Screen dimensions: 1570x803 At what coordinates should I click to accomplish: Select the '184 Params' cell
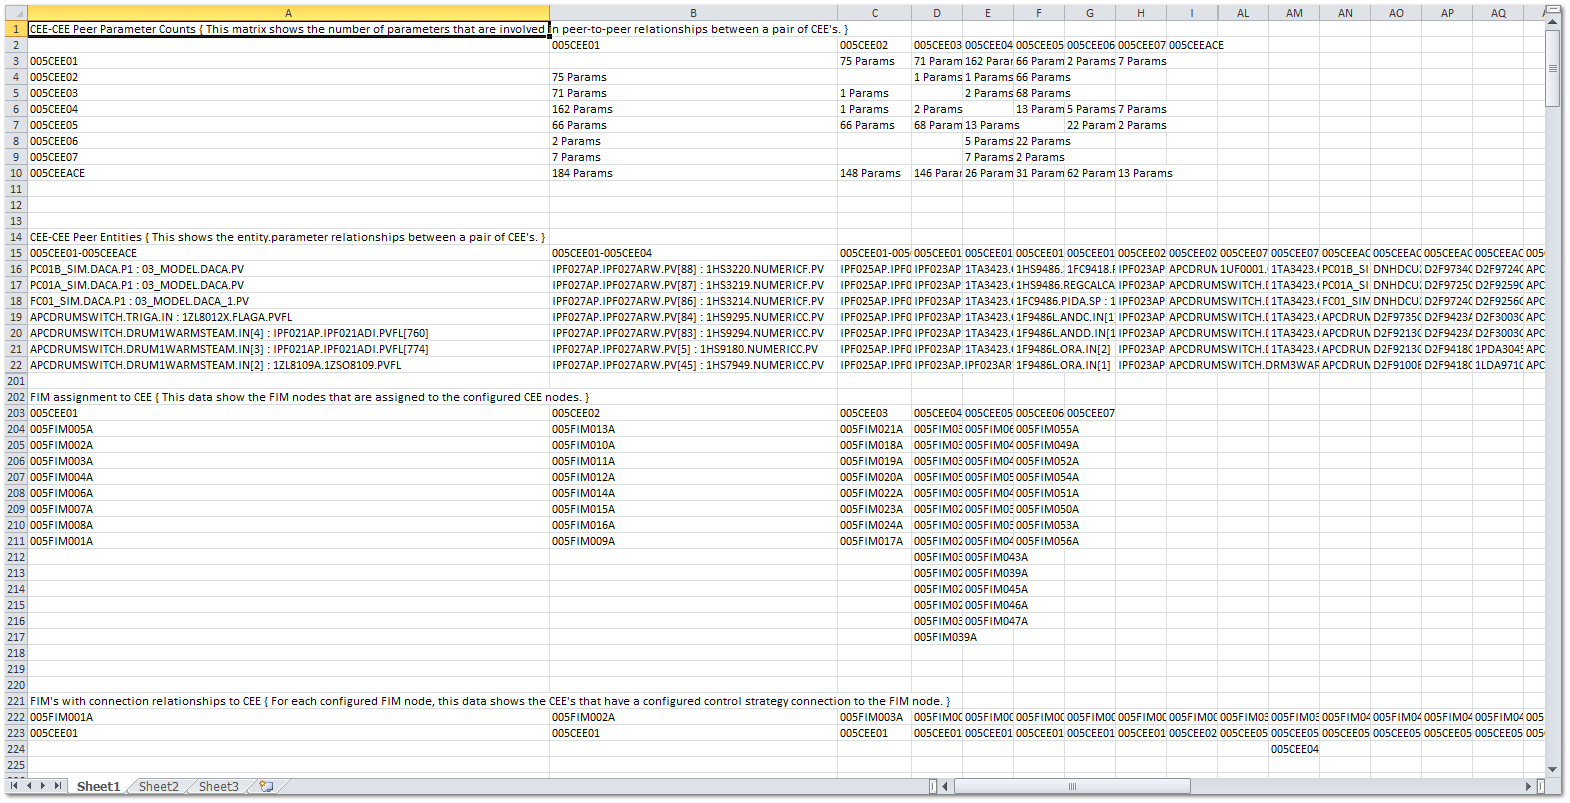click(x=693, y=173)
